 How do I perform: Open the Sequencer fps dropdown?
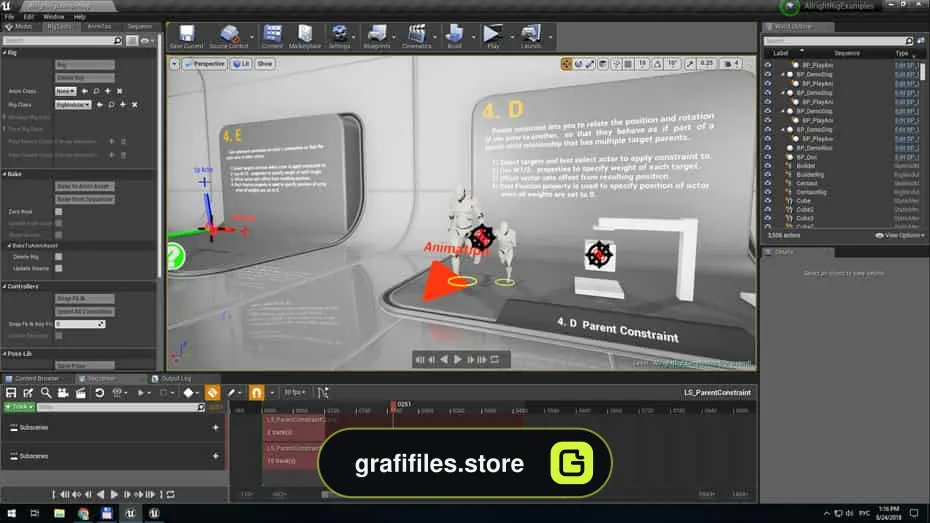(x=295, y=393)
